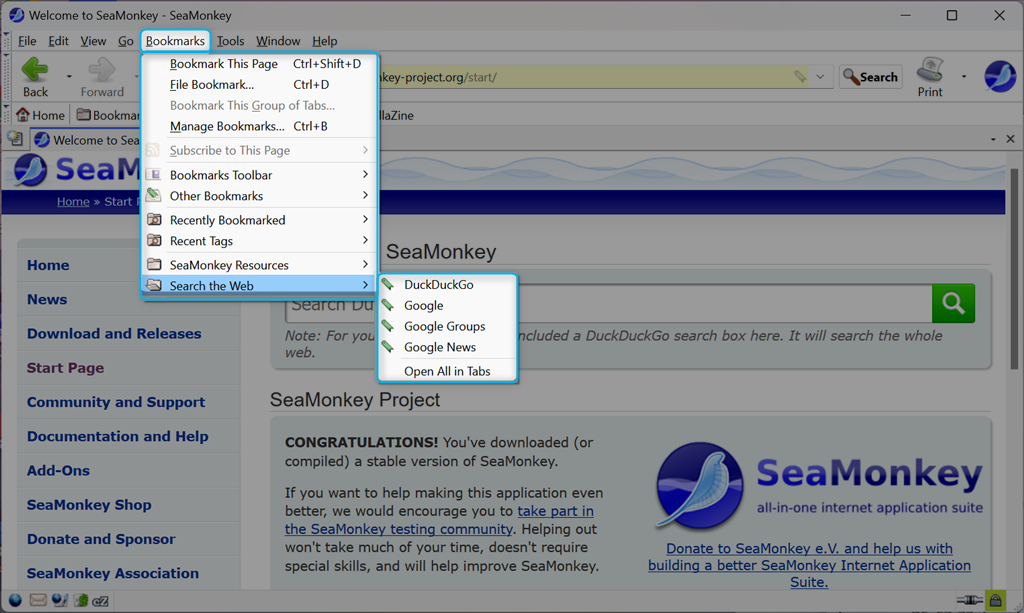Launch ChatZilla from the status bar cZ icon

101,601
